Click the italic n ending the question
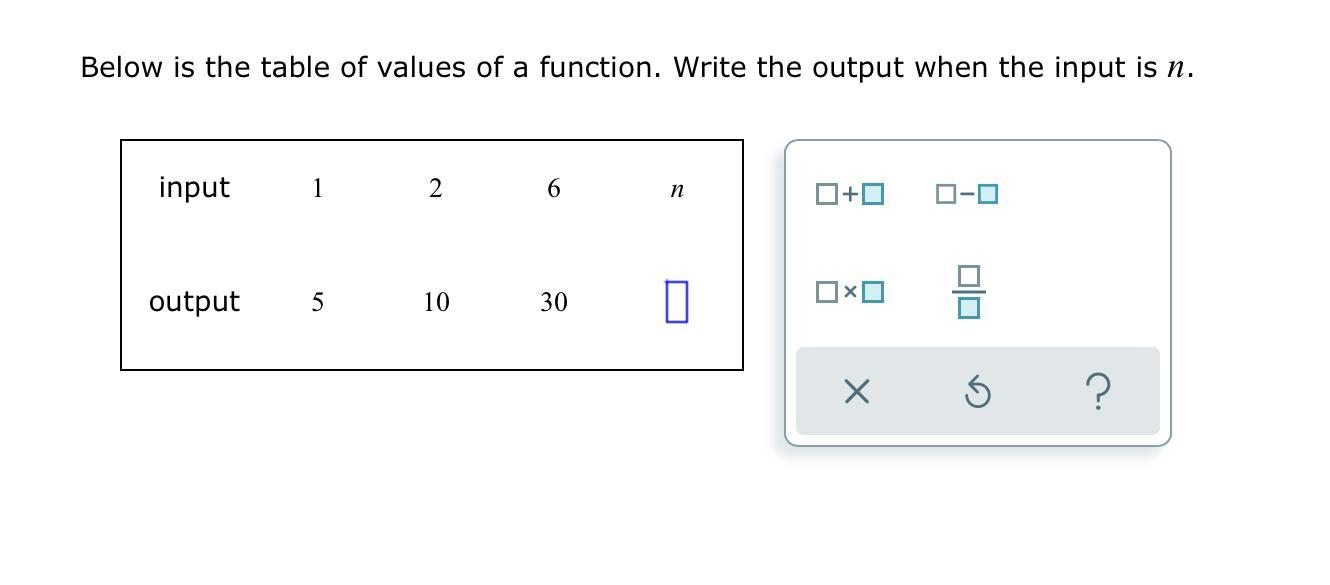The image size is (1330, 585). [1176, 69]
